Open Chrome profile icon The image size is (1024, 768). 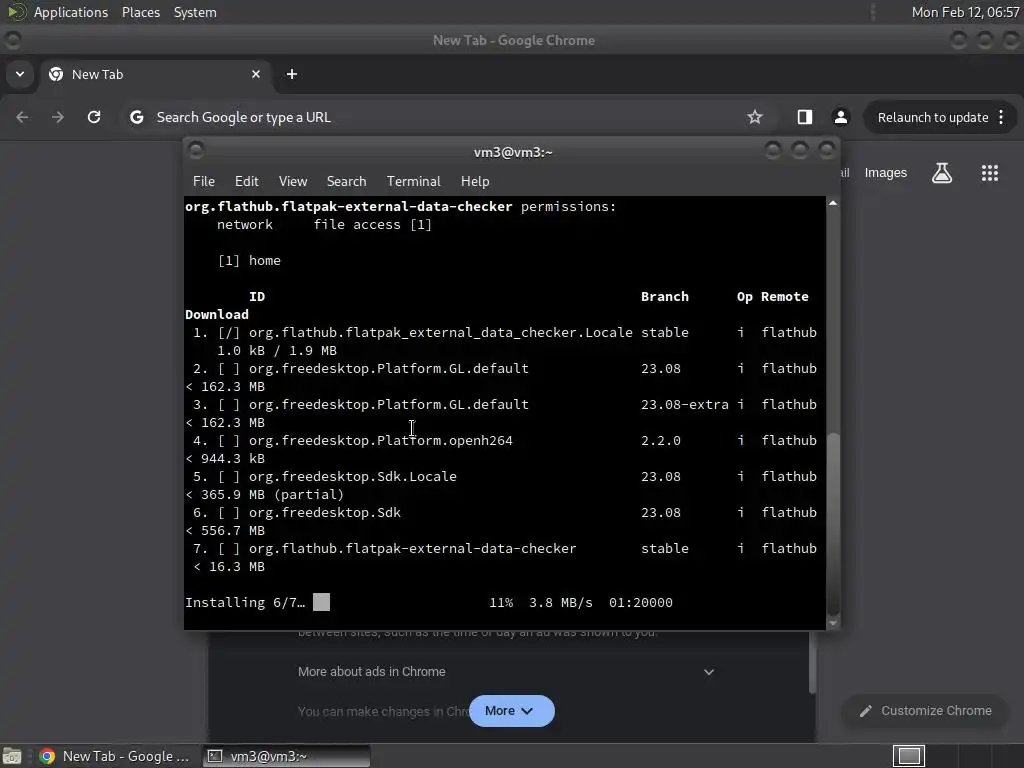tap(840, 117)
